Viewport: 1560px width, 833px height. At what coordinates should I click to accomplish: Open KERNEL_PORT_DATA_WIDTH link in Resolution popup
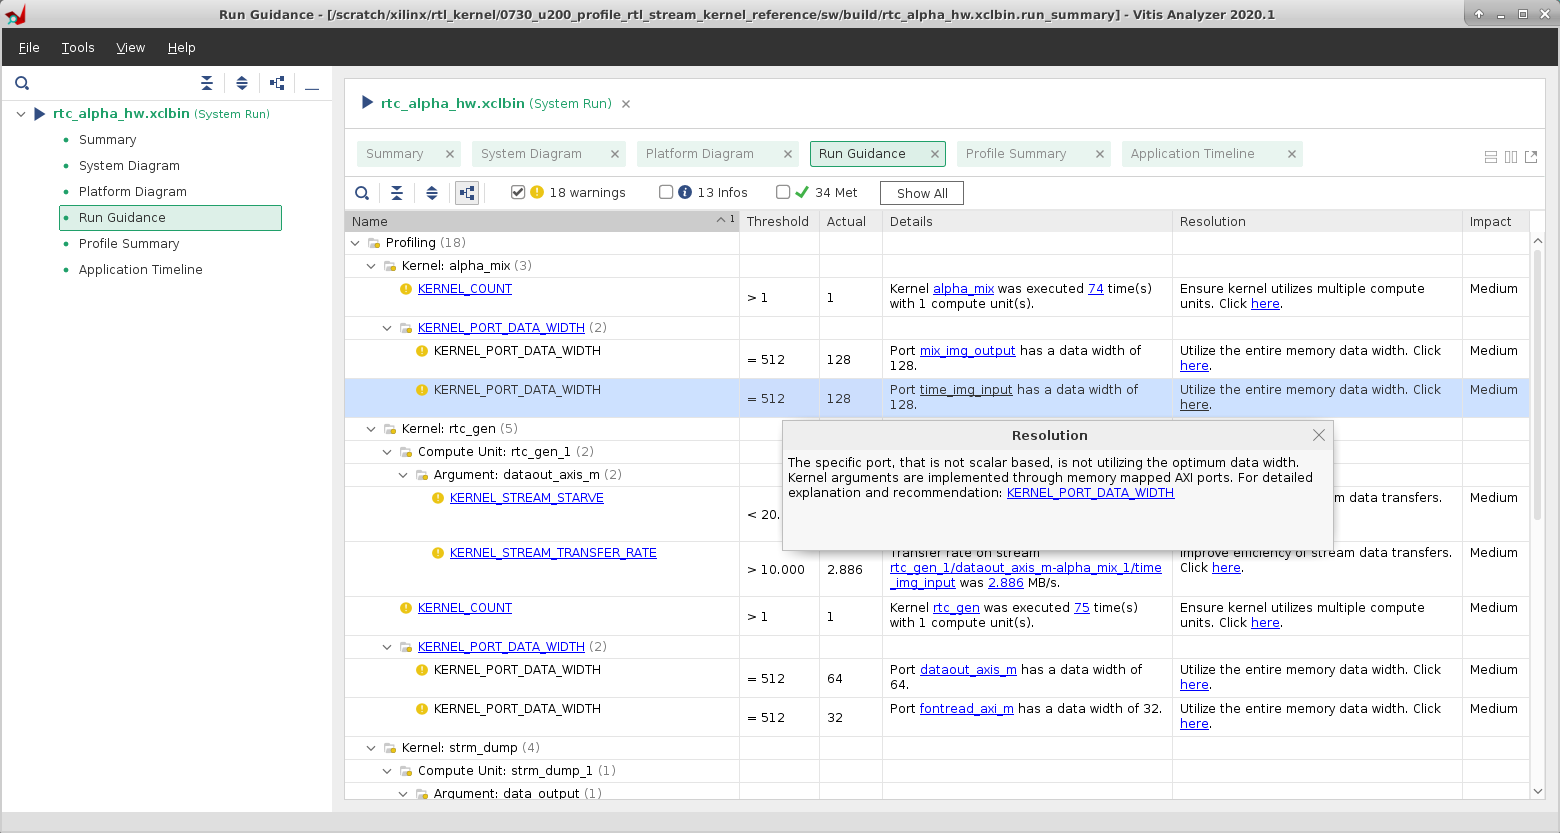1090,493
